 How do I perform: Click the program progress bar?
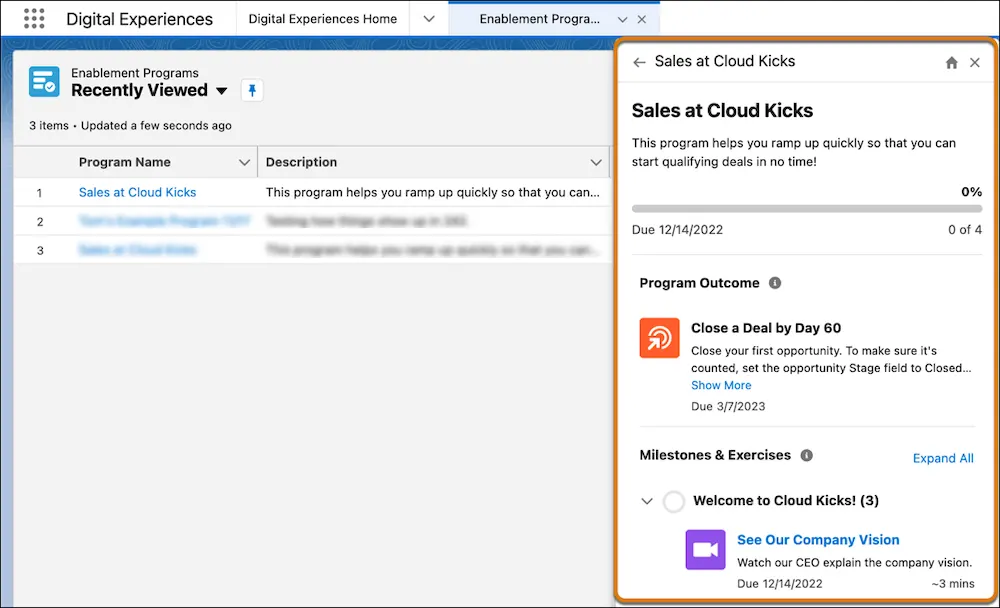coord(805,208)
